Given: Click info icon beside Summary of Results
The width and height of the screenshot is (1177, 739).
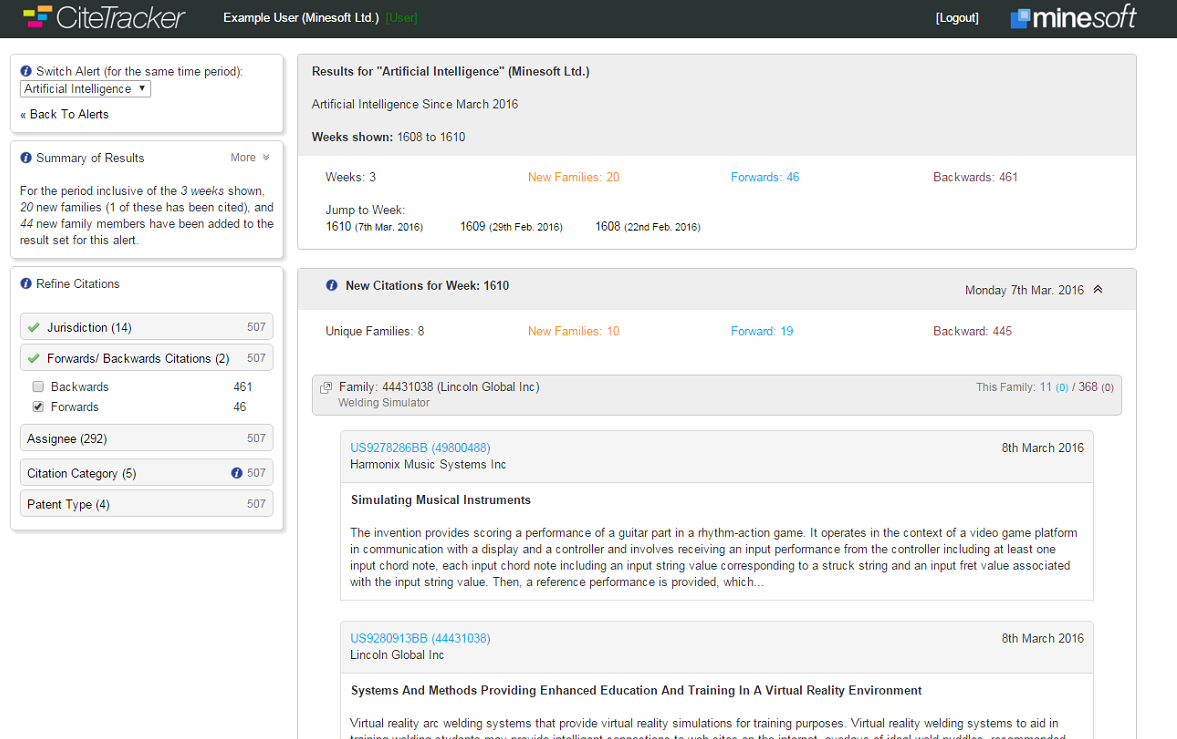Looking at the screenshot, I should tap(26, 158).
